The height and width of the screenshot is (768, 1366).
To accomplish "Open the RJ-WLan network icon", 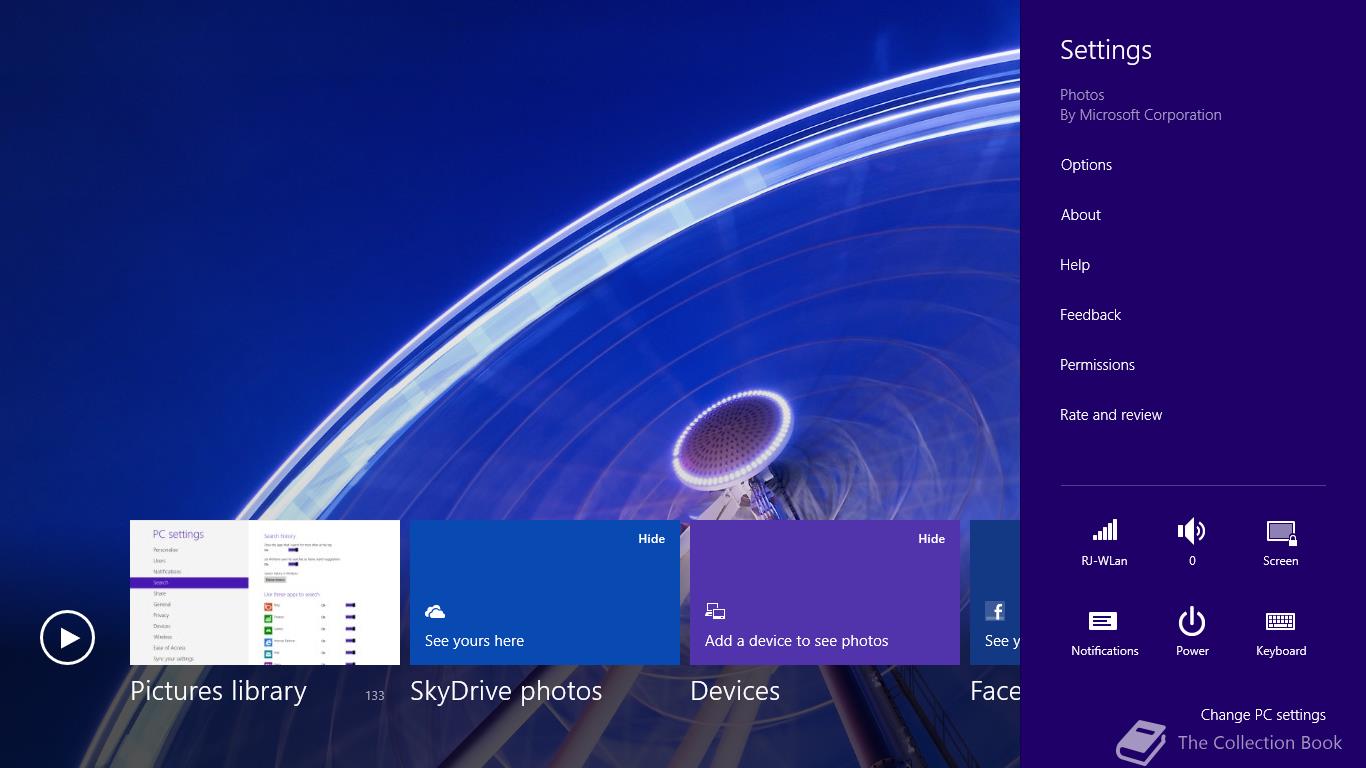I will pyautogui.click(x=1104, y=530).
